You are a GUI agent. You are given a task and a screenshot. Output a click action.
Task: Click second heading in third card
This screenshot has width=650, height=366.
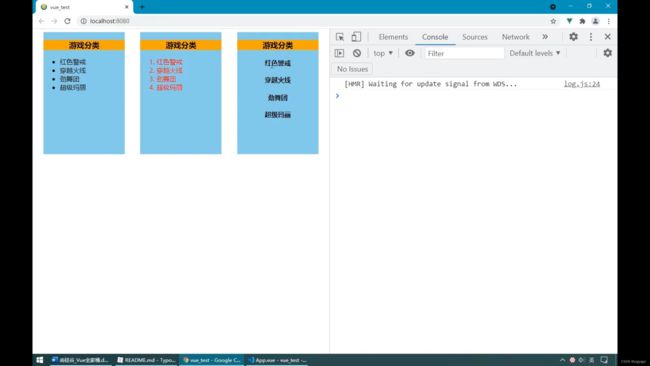278,80
